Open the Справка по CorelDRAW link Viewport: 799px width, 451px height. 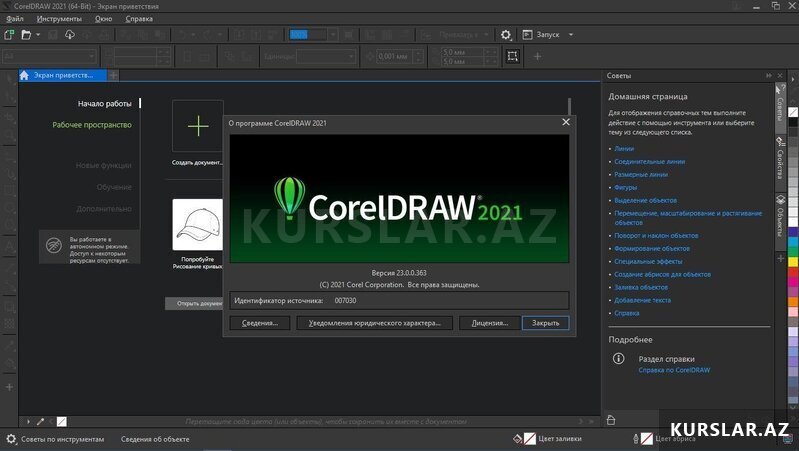click(x=674, y=370)
